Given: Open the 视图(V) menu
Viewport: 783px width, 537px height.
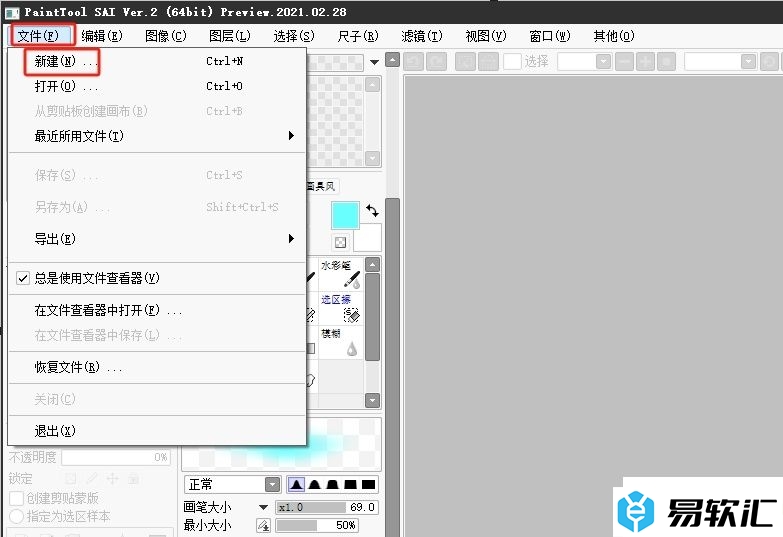Looking at the screenshot, I should [x=486, y=36].
